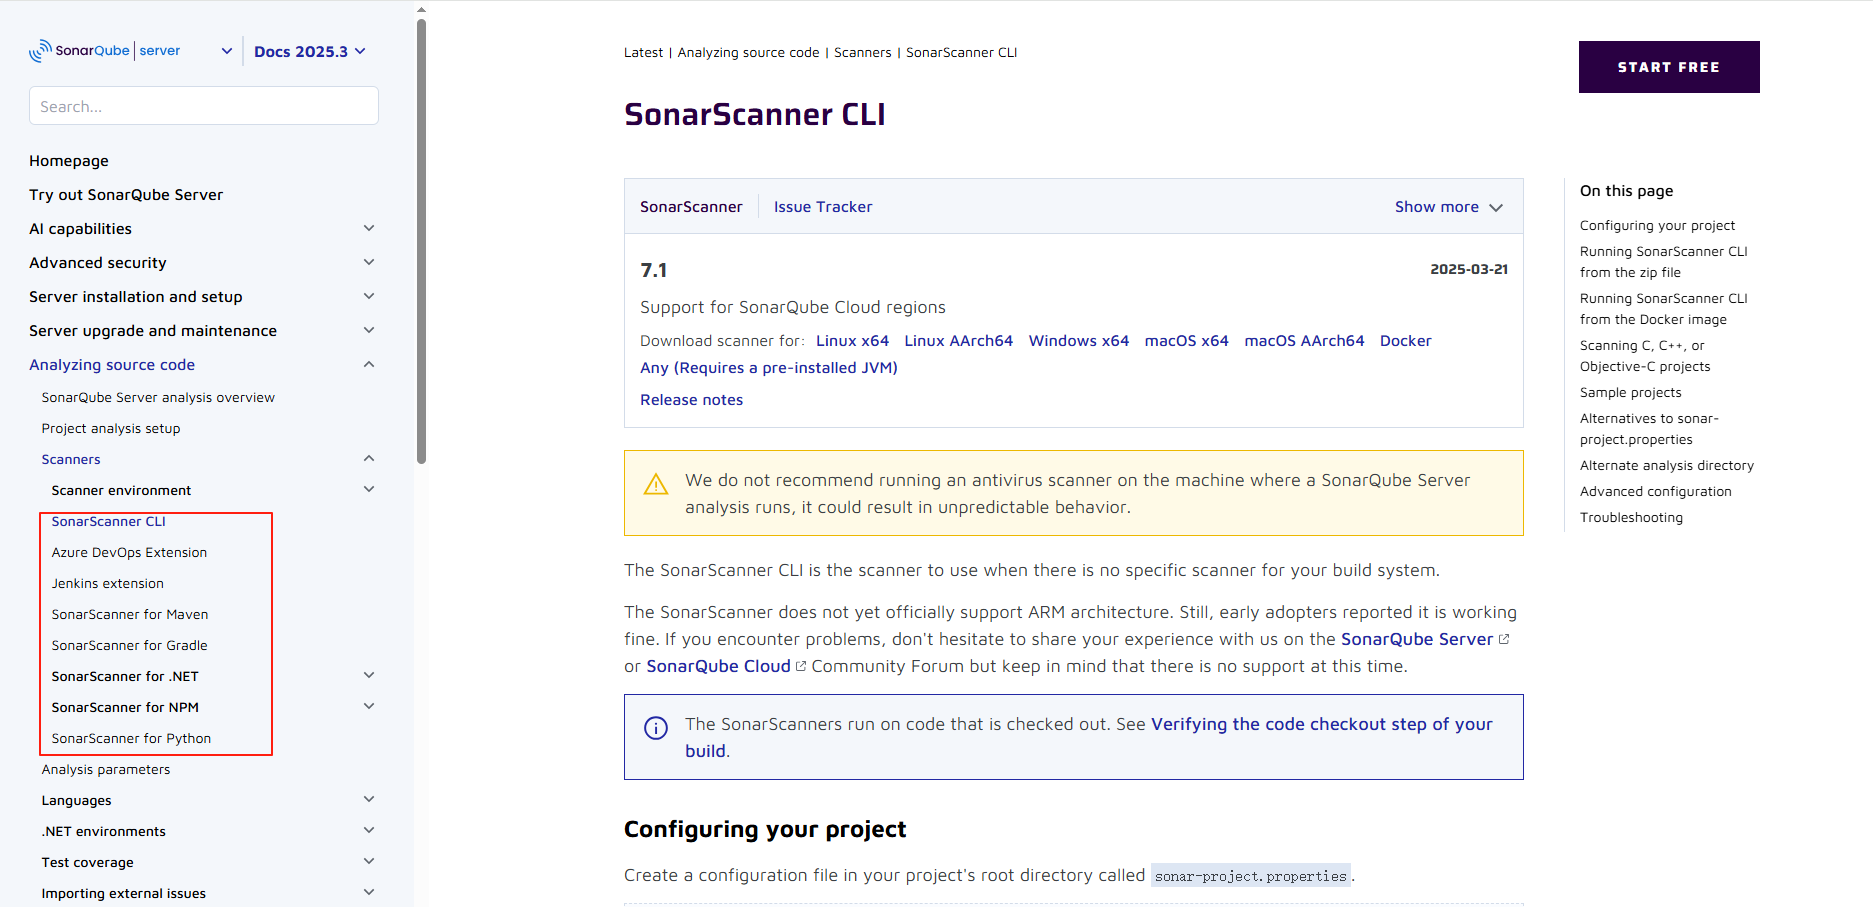Click the Analyzing source code breadcrumb

pyautogui.click(x=748, y=53)
